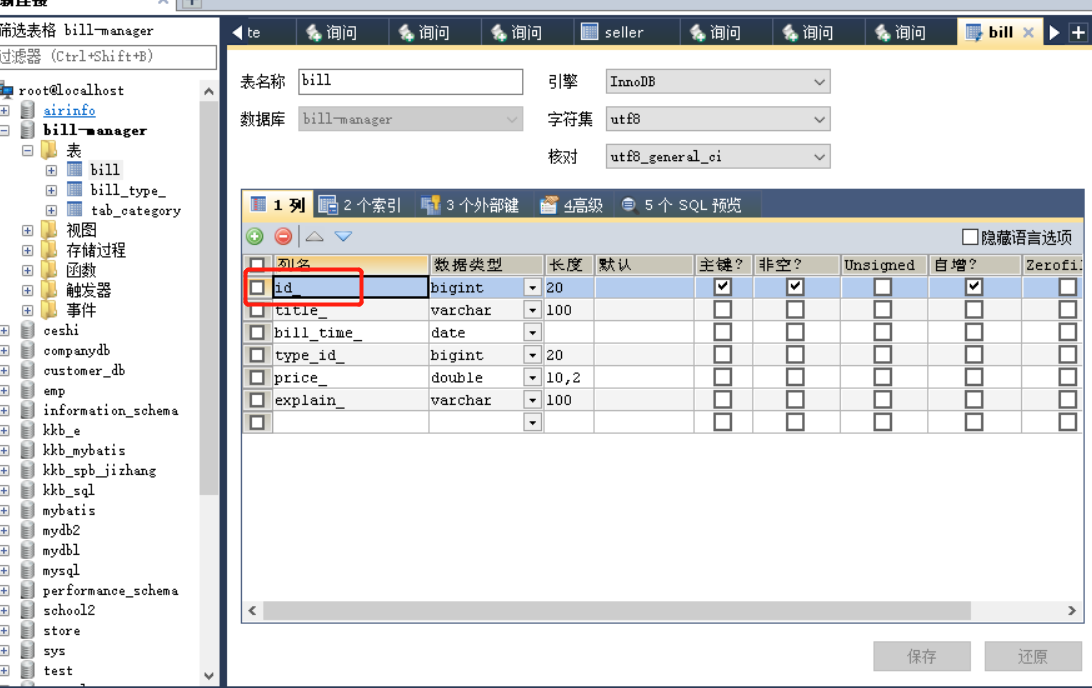Click the 表名称 input field containing bill
Viewport: 1092px width, 688px height.
pos(410,81)
